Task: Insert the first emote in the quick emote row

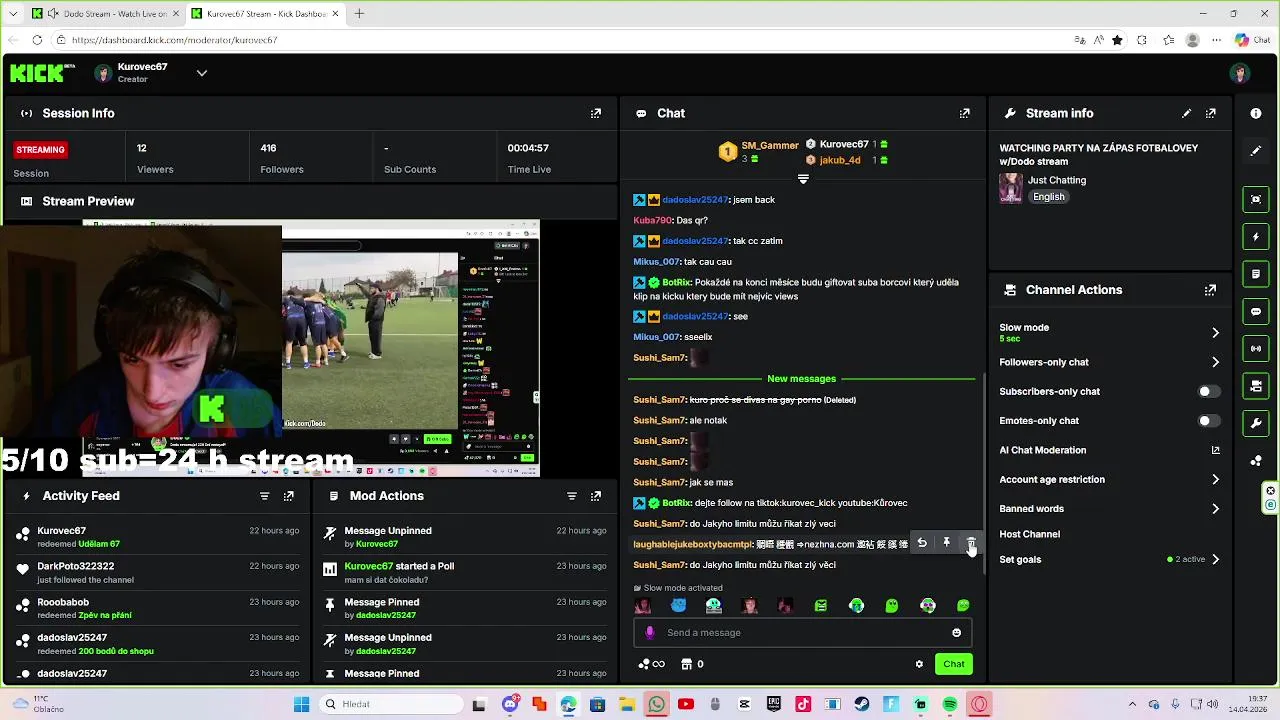Action: pos(643,606)
